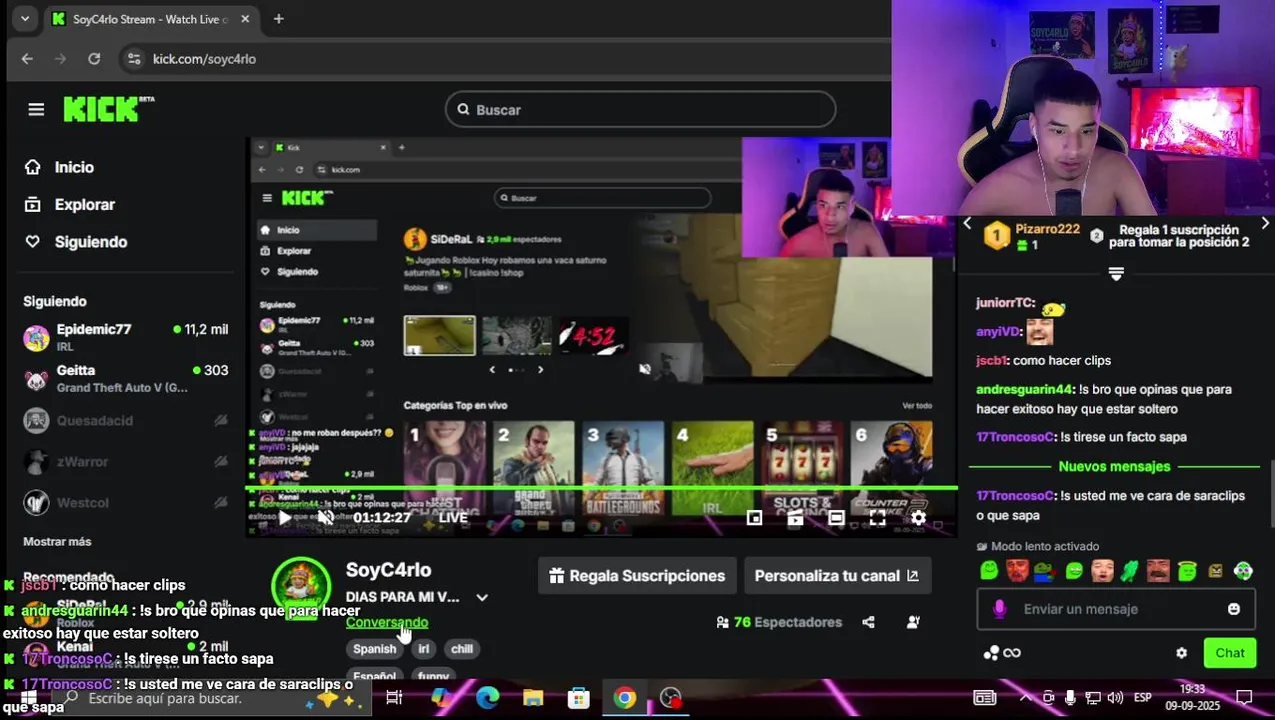Open Windows Task View
This screenshot has width=1275, height=720.
coord(394,698)
